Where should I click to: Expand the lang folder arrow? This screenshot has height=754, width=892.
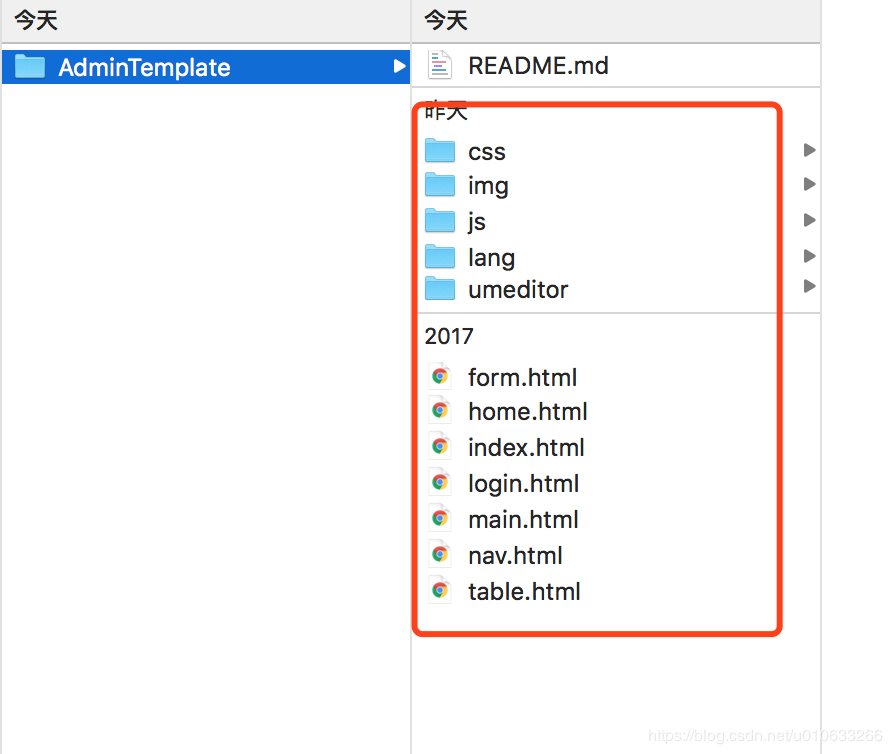pyautogui.click(x=810, y=256)
